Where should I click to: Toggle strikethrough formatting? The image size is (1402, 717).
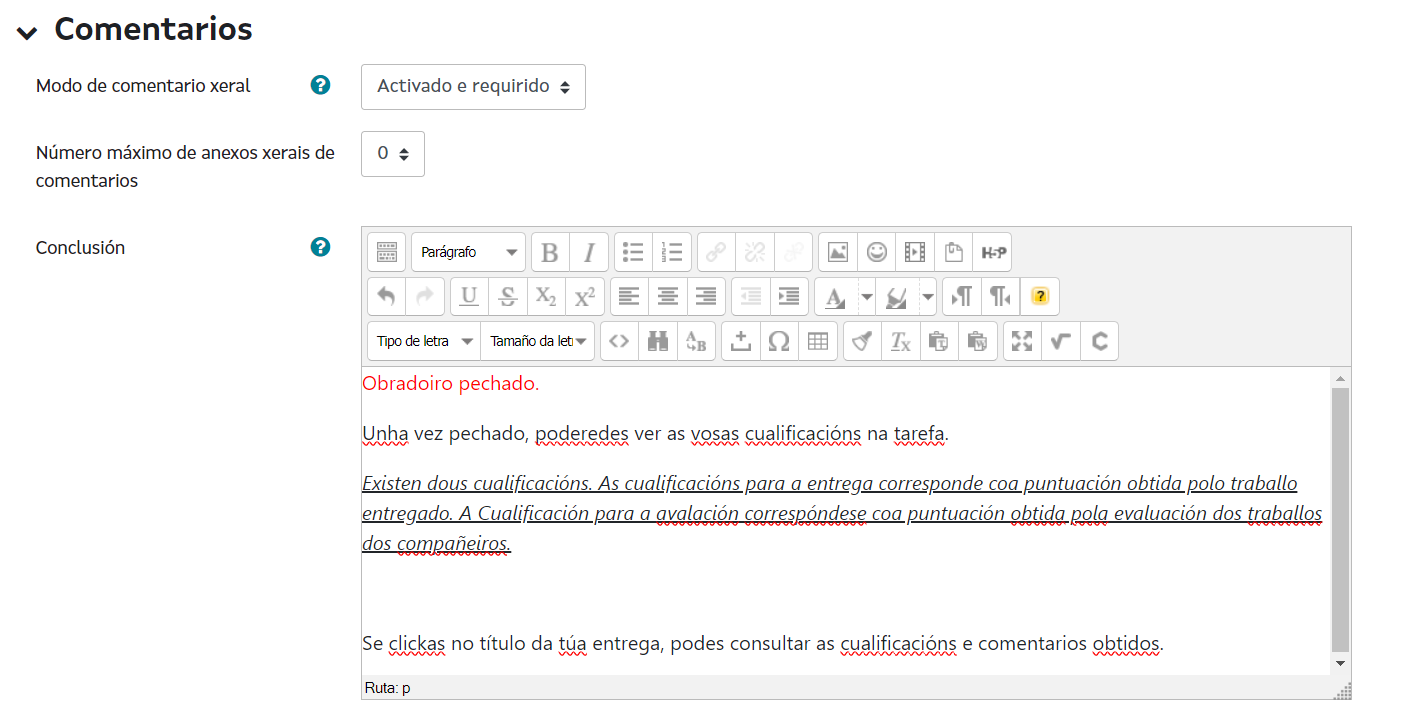(508, 297)
